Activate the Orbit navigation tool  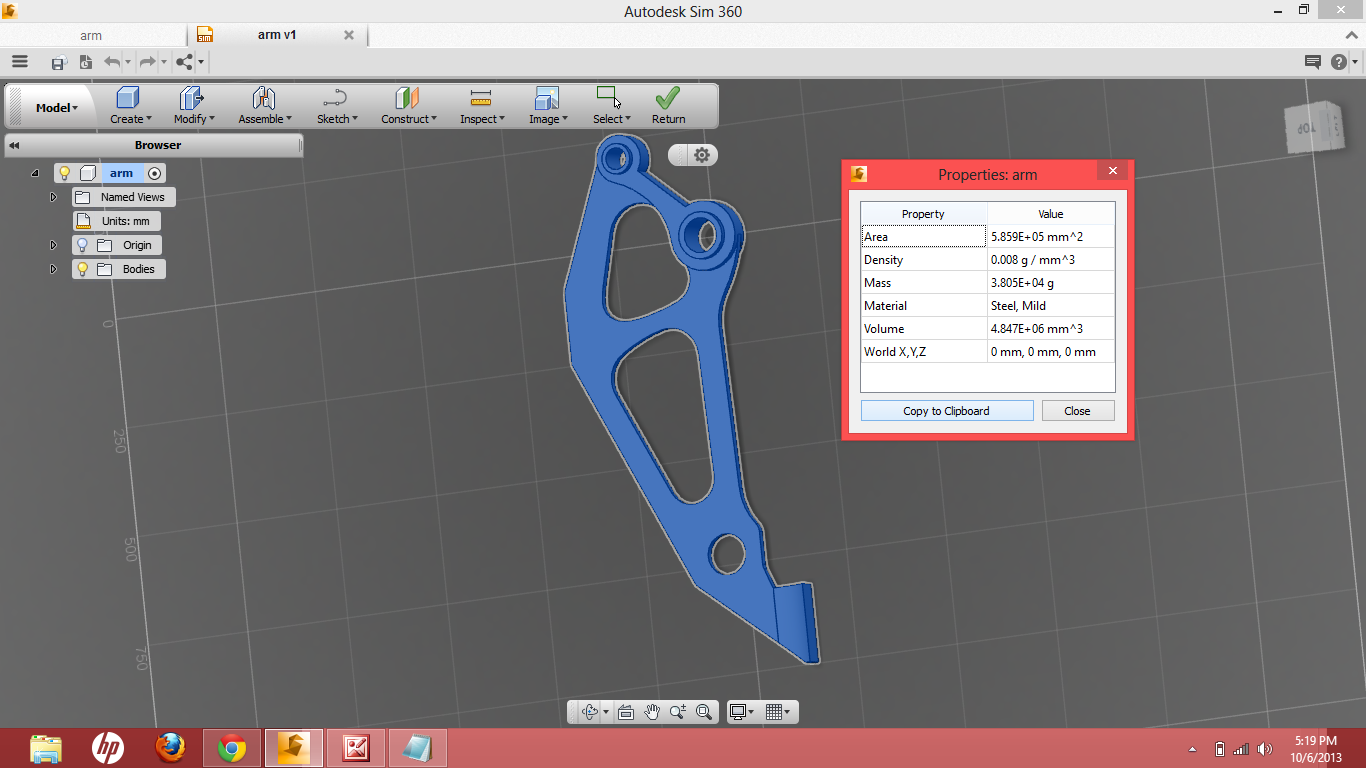click(589, 712)
